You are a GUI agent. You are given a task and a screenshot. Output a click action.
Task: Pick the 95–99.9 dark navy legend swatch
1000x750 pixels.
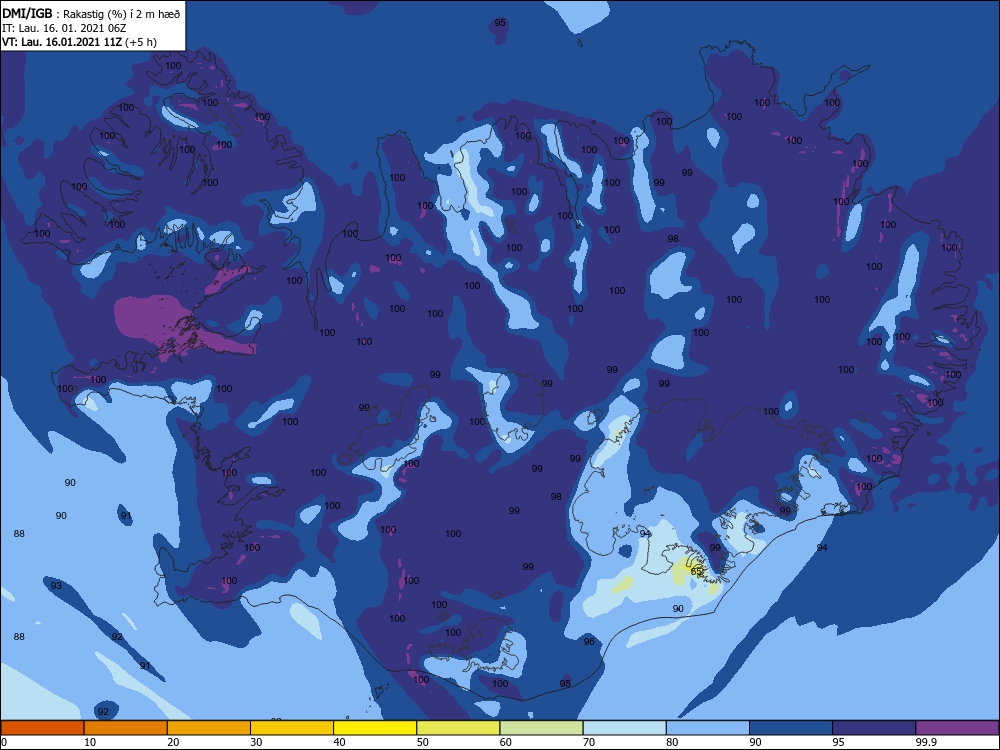tap(874, 728)
